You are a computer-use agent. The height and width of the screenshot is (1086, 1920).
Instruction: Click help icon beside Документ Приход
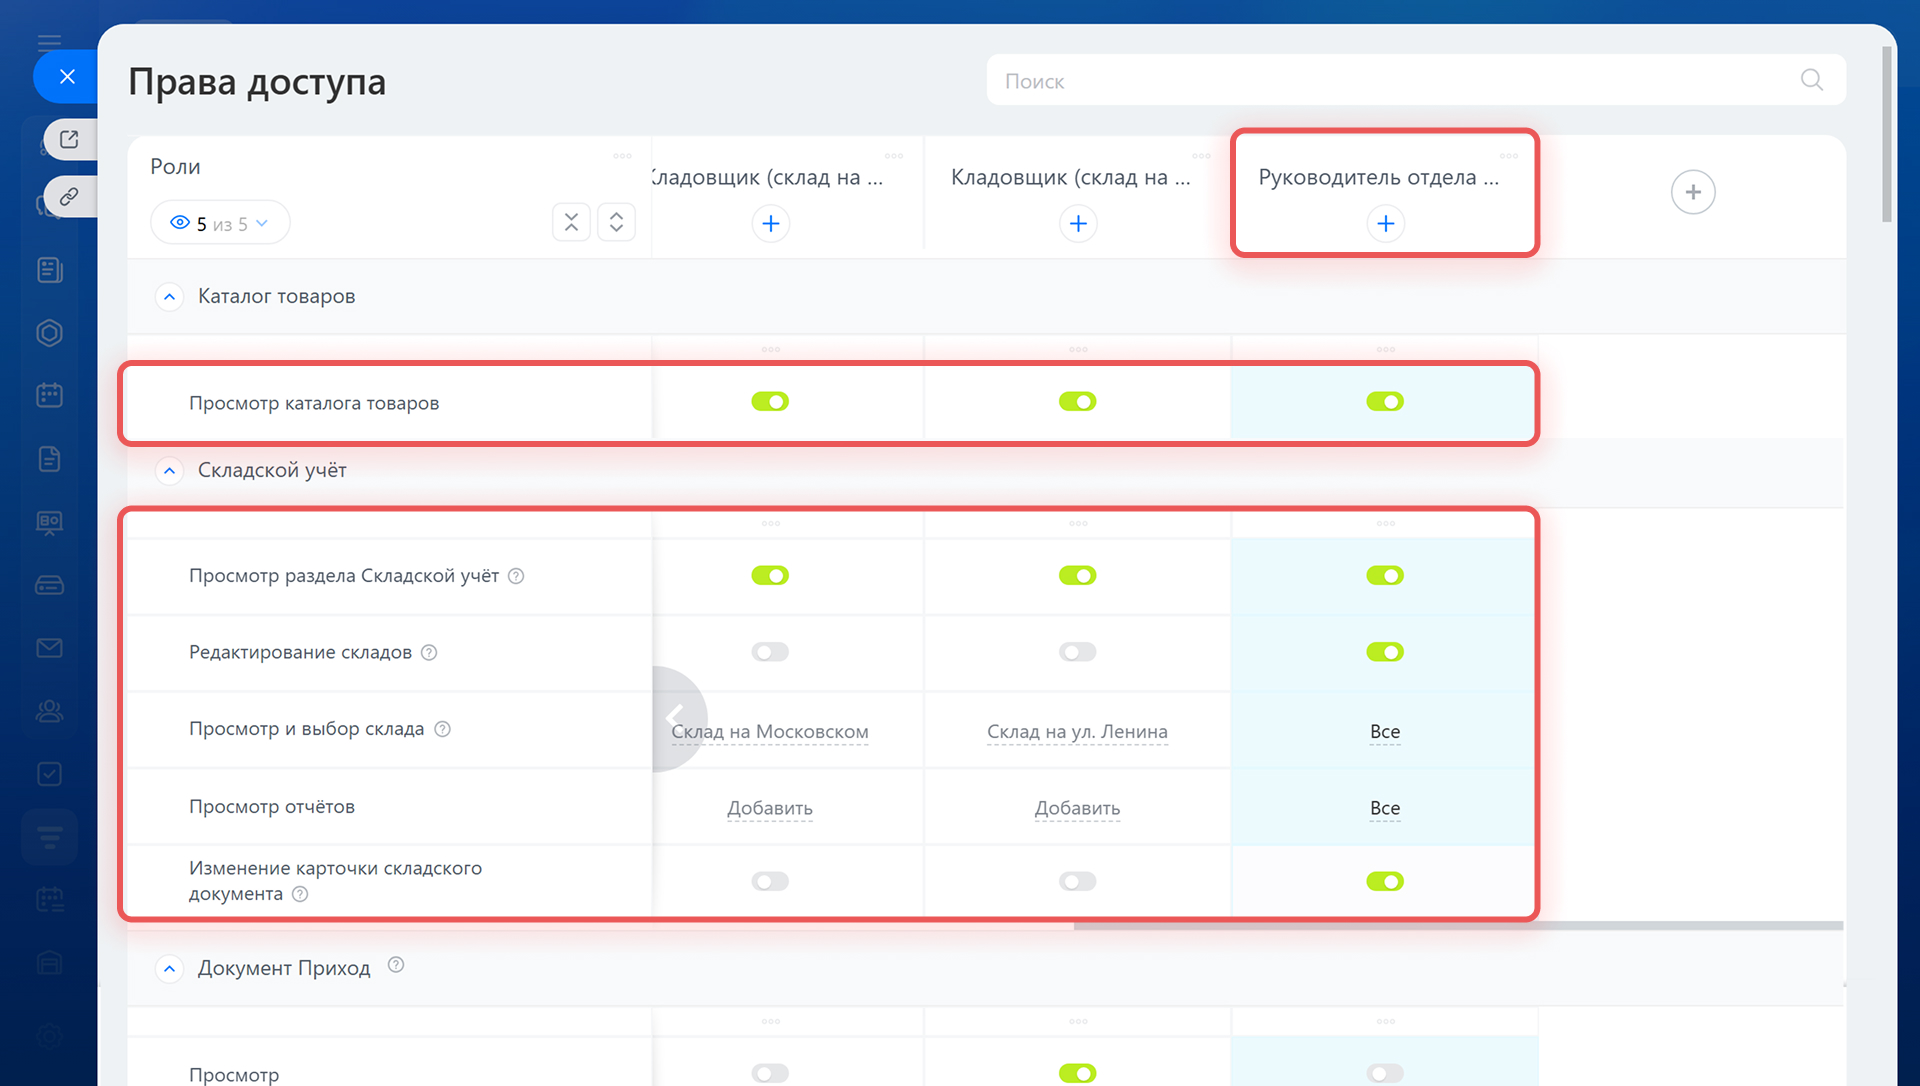point(396,965)
